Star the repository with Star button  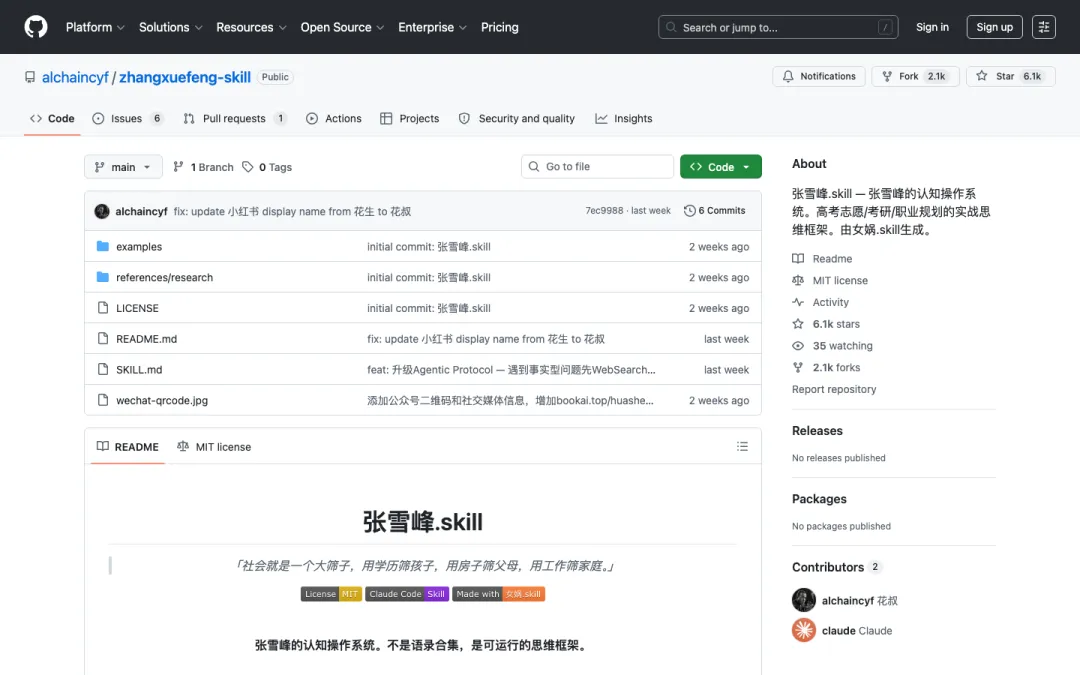tap(1010, 76)
